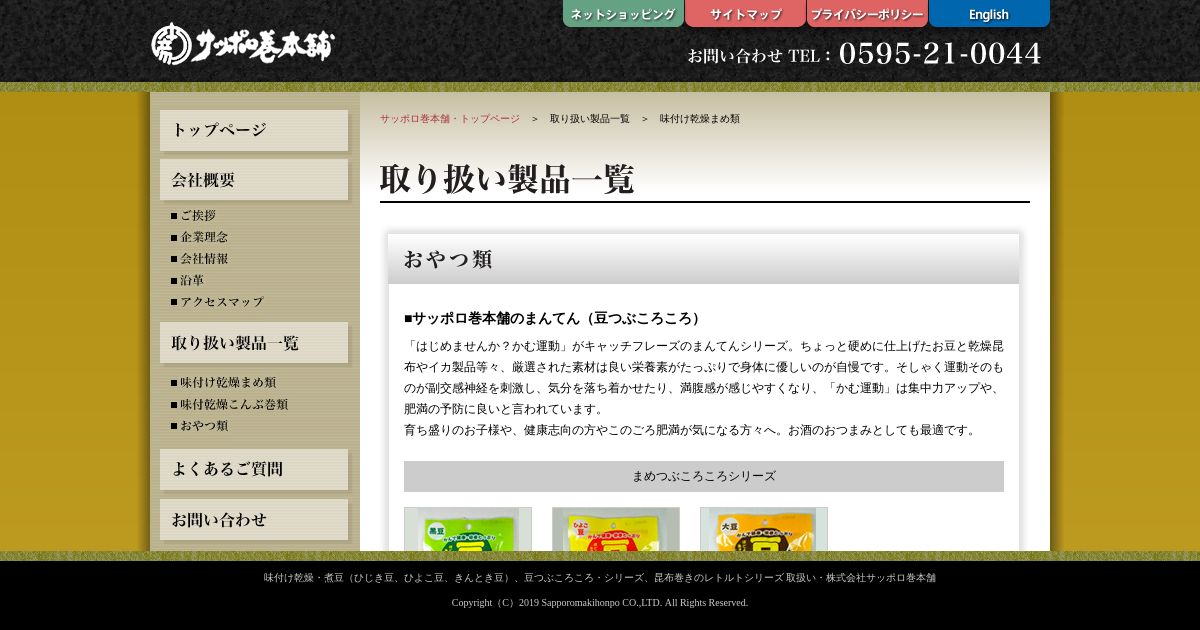Click breadcrumb 取り扱い製品一覧
Image resolution: width=1200 pixels, height=630 pixels.
(x=590, y=119)
